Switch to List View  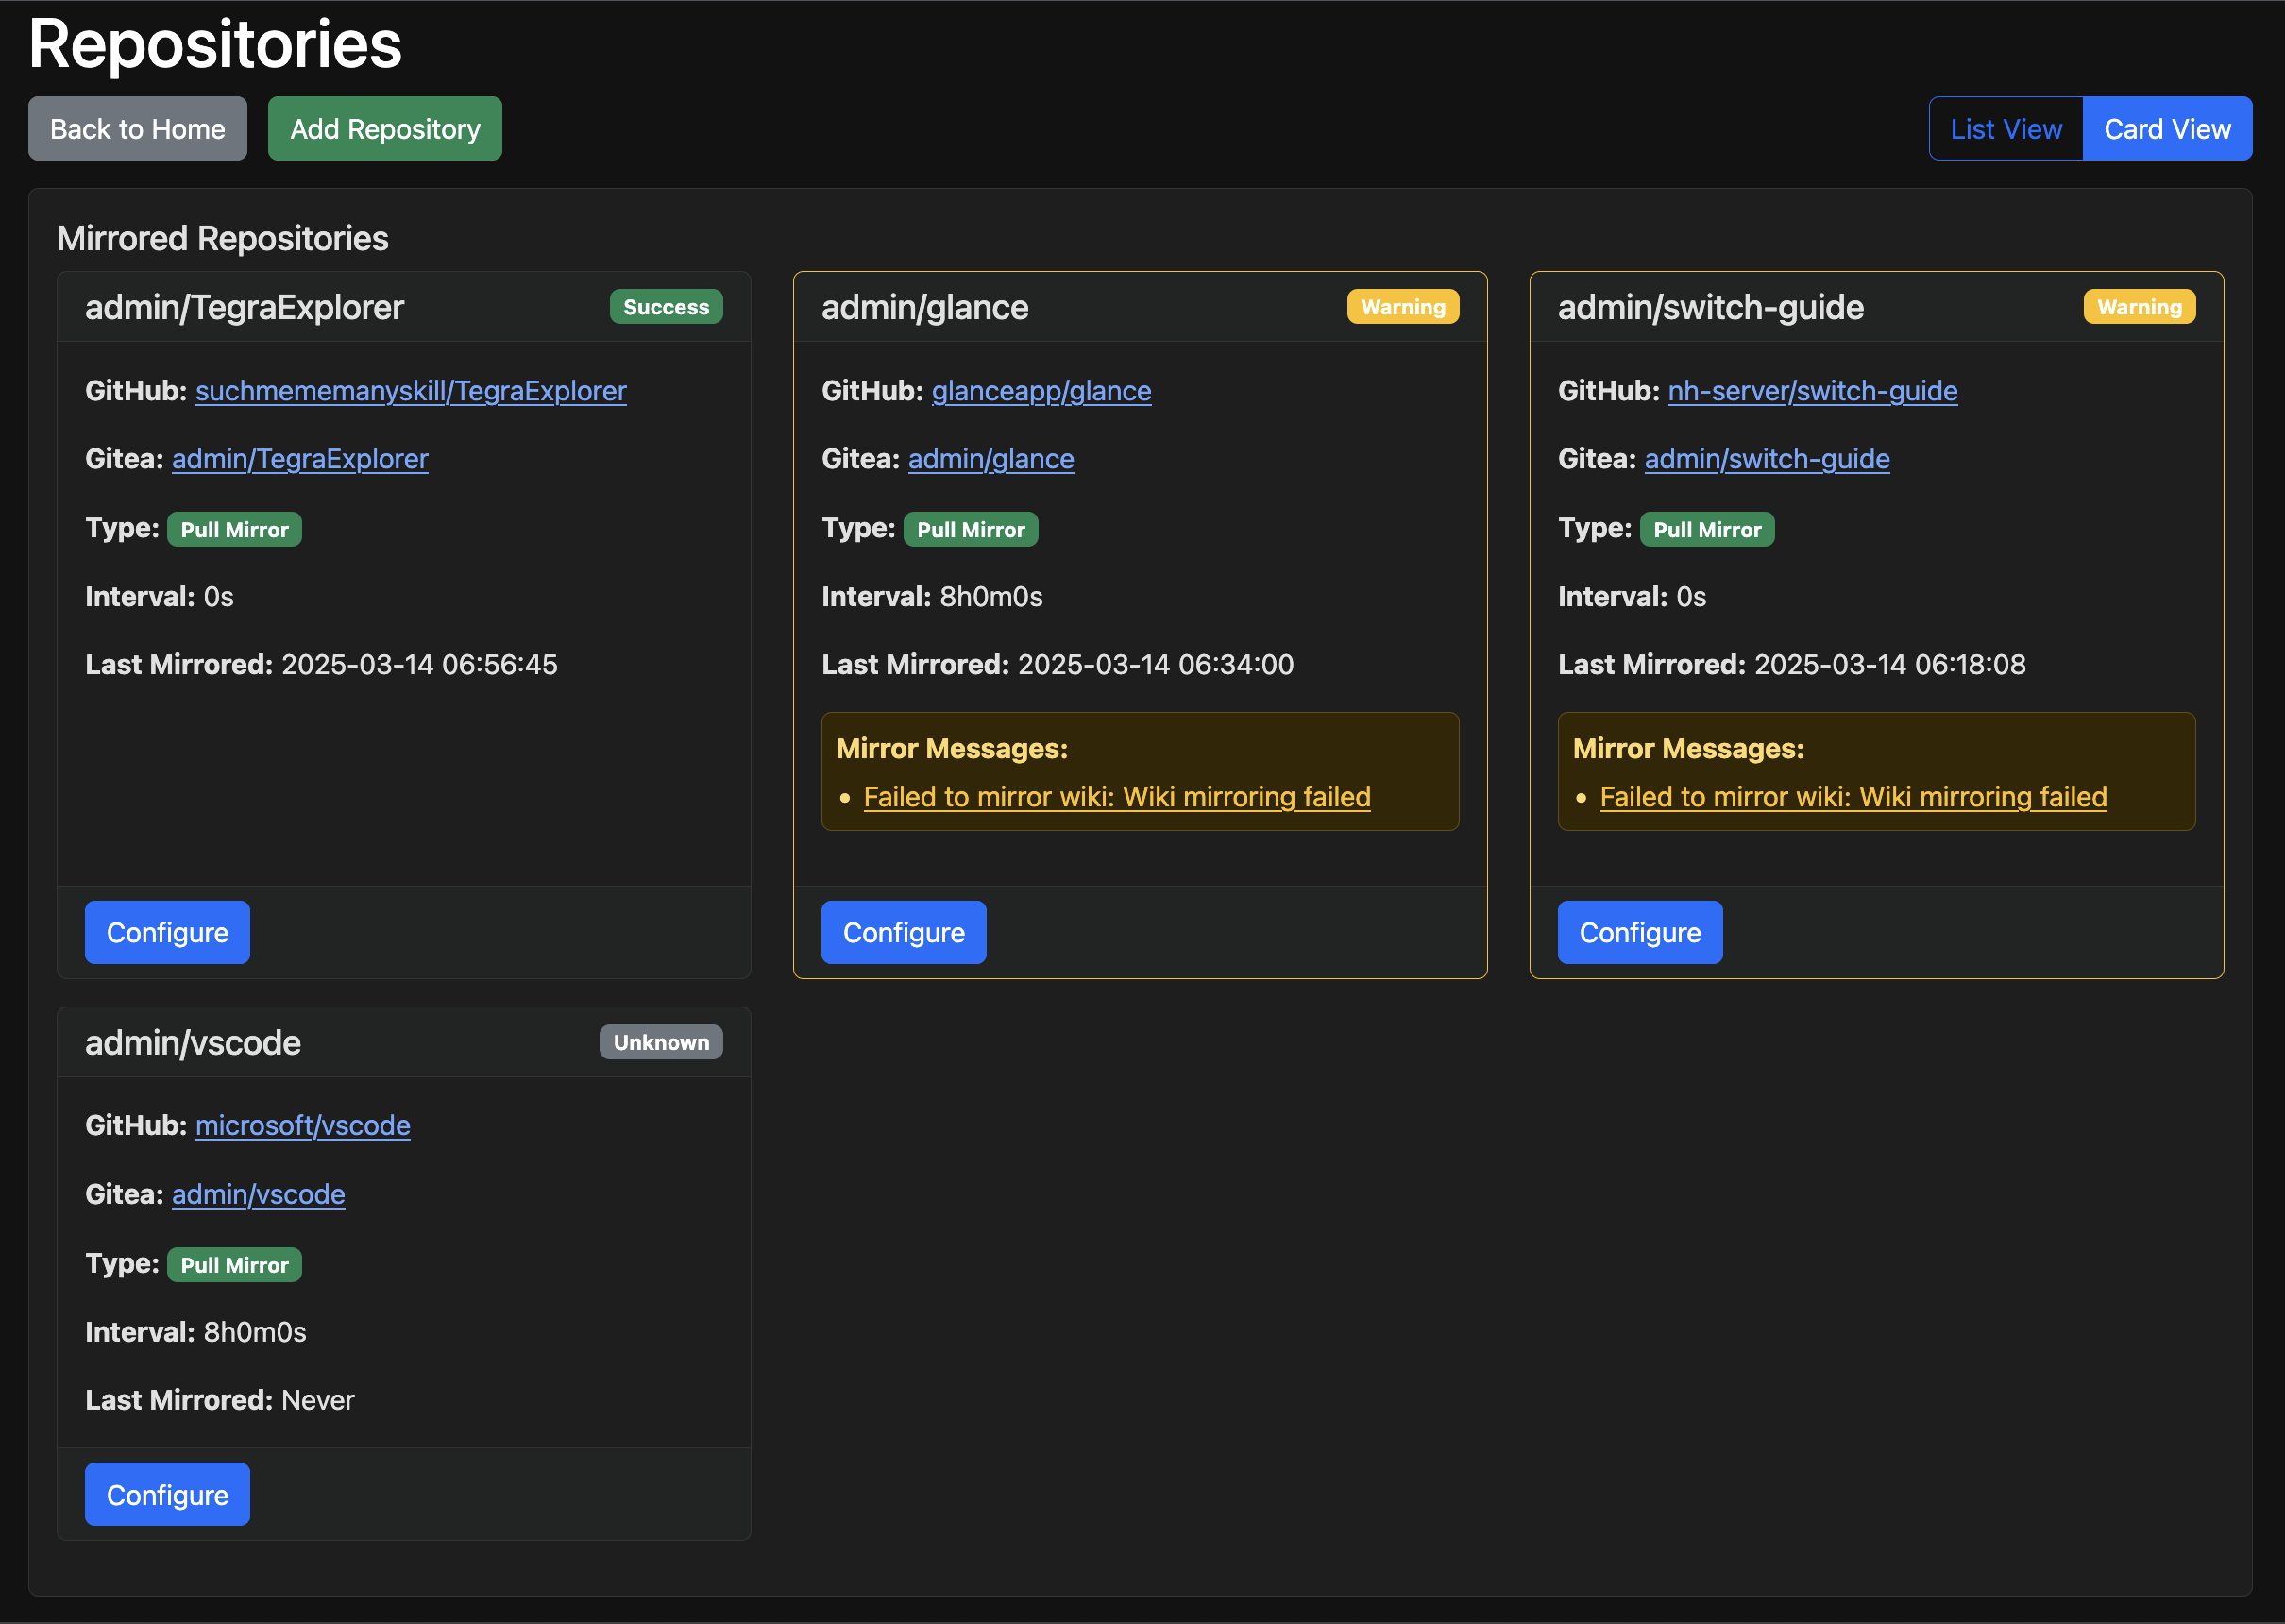pyautogui.click(x=2005, y=129)
